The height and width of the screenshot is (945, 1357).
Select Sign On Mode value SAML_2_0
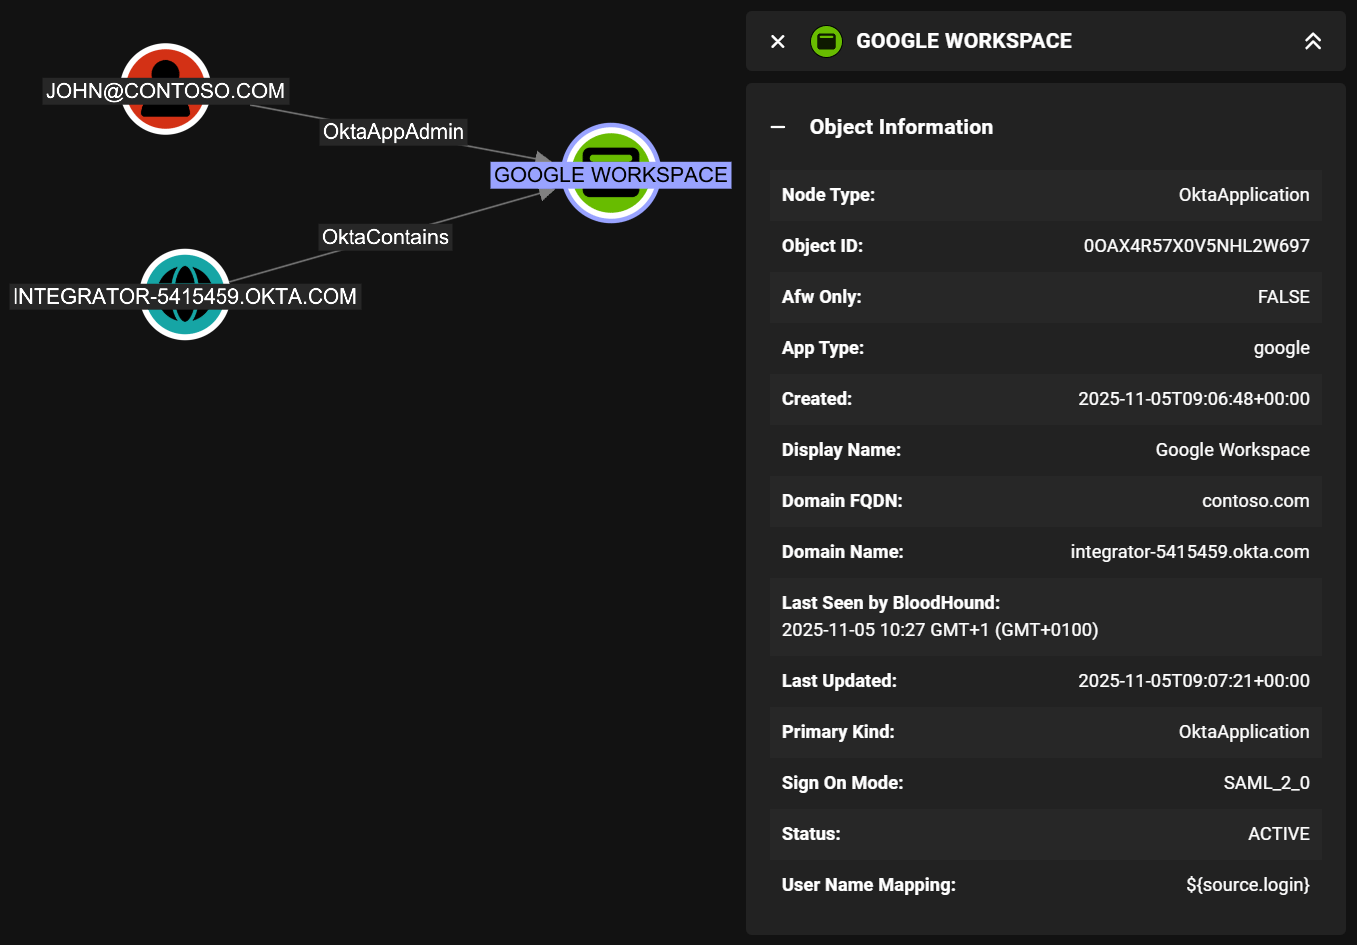click(1266, 783)
